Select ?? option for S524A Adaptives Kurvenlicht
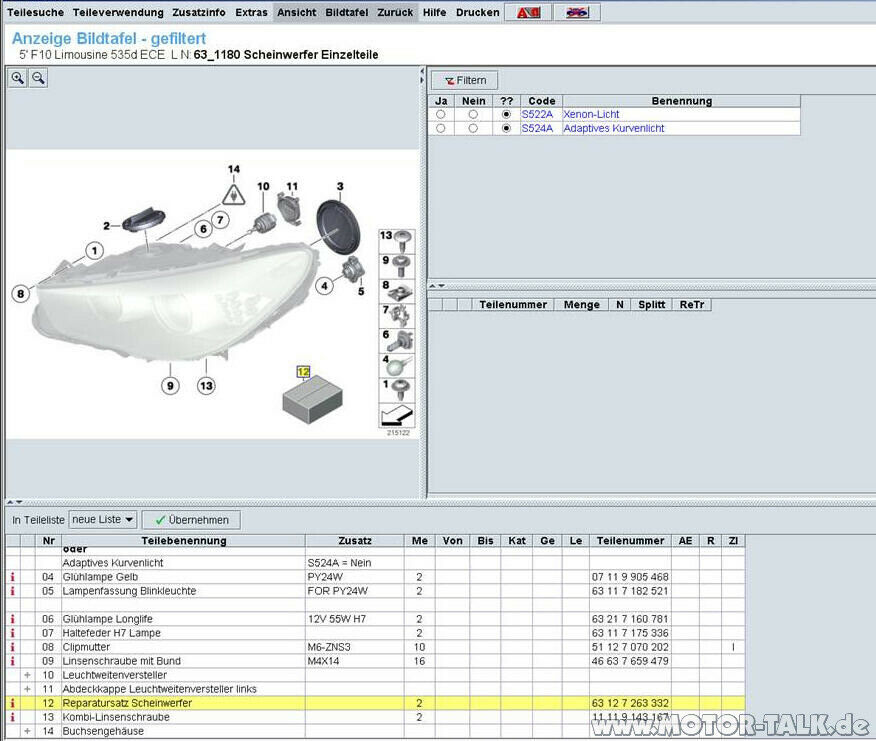876x741 pixels. coord(506,128)
